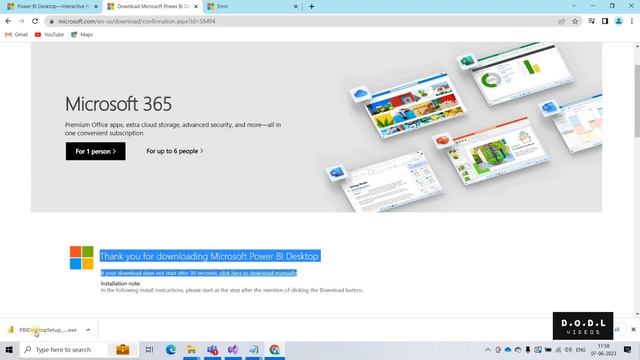The height and width of the screenshot is (360, 640).
Task: Show hidden system tray icons
Action: click(x=488, y=350)
